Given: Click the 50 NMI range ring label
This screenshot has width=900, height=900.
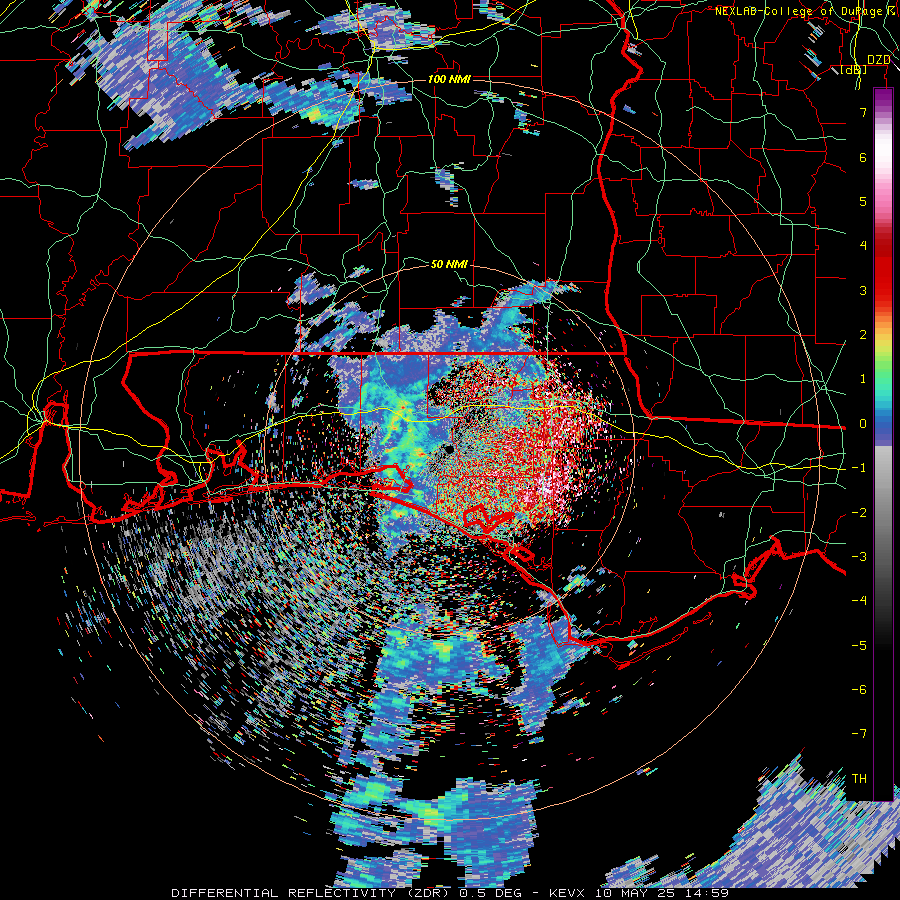Looking at the screenshot, I should [x=449, y=264].
